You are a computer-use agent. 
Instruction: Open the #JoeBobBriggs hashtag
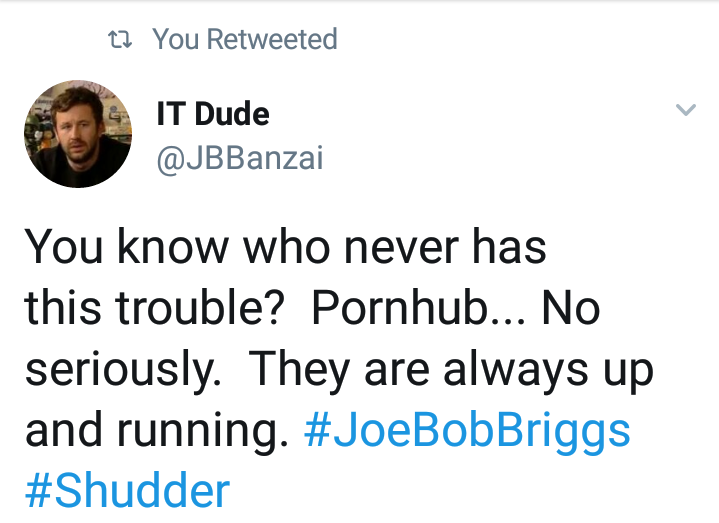[x=467, y=431]
